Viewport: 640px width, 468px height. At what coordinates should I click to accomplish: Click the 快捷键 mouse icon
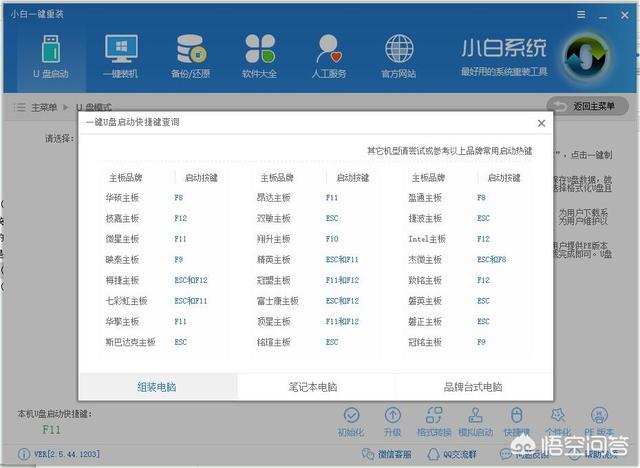coord(517,415)
